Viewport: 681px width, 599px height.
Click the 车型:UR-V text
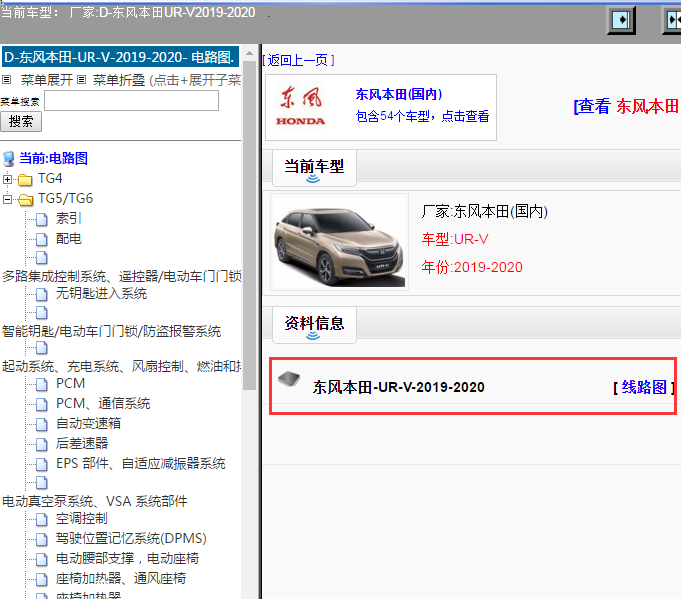[455, 239]
